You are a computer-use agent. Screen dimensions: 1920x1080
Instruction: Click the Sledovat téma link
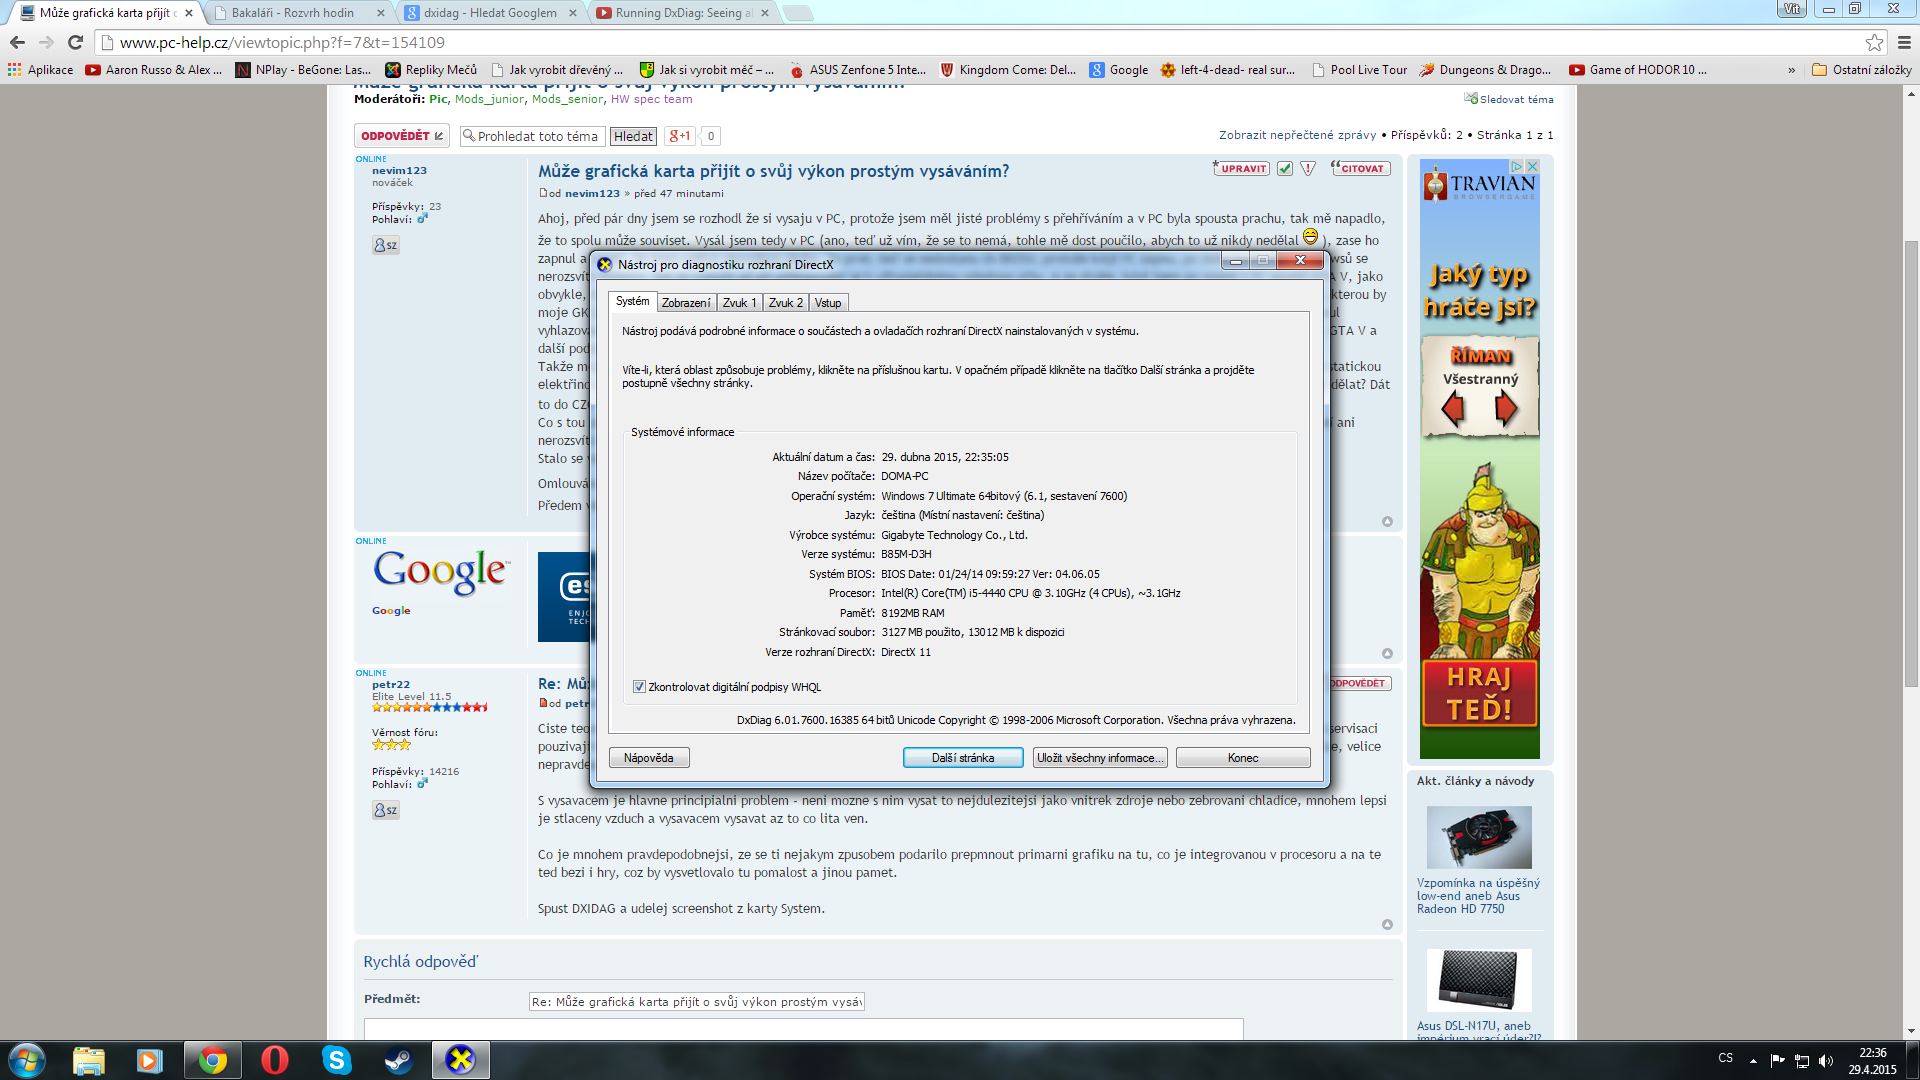(x=1516, y=99)
